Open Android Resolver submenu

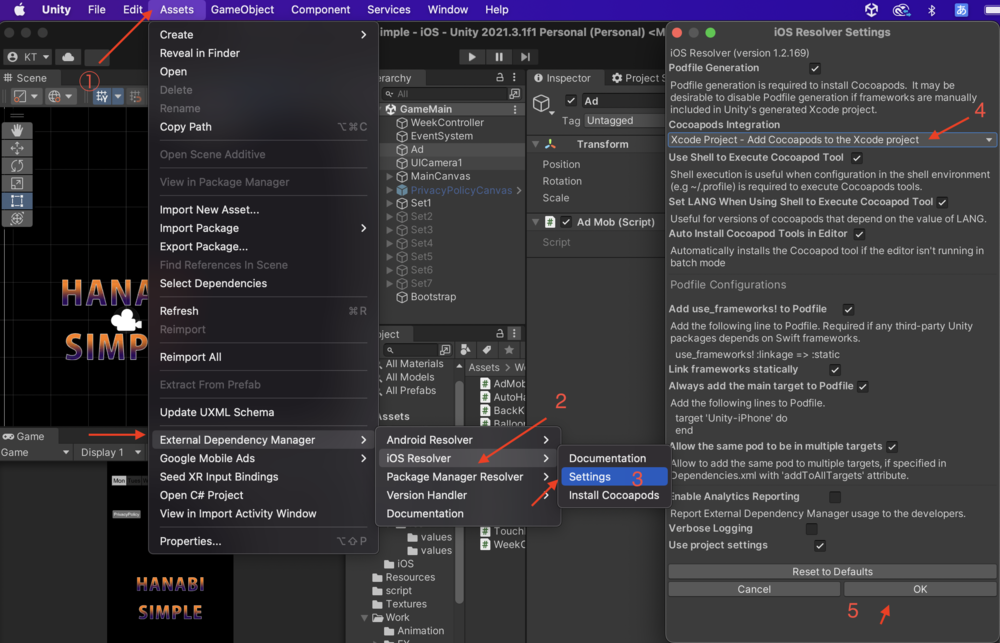pyautogui.click(x=467, y=440)
